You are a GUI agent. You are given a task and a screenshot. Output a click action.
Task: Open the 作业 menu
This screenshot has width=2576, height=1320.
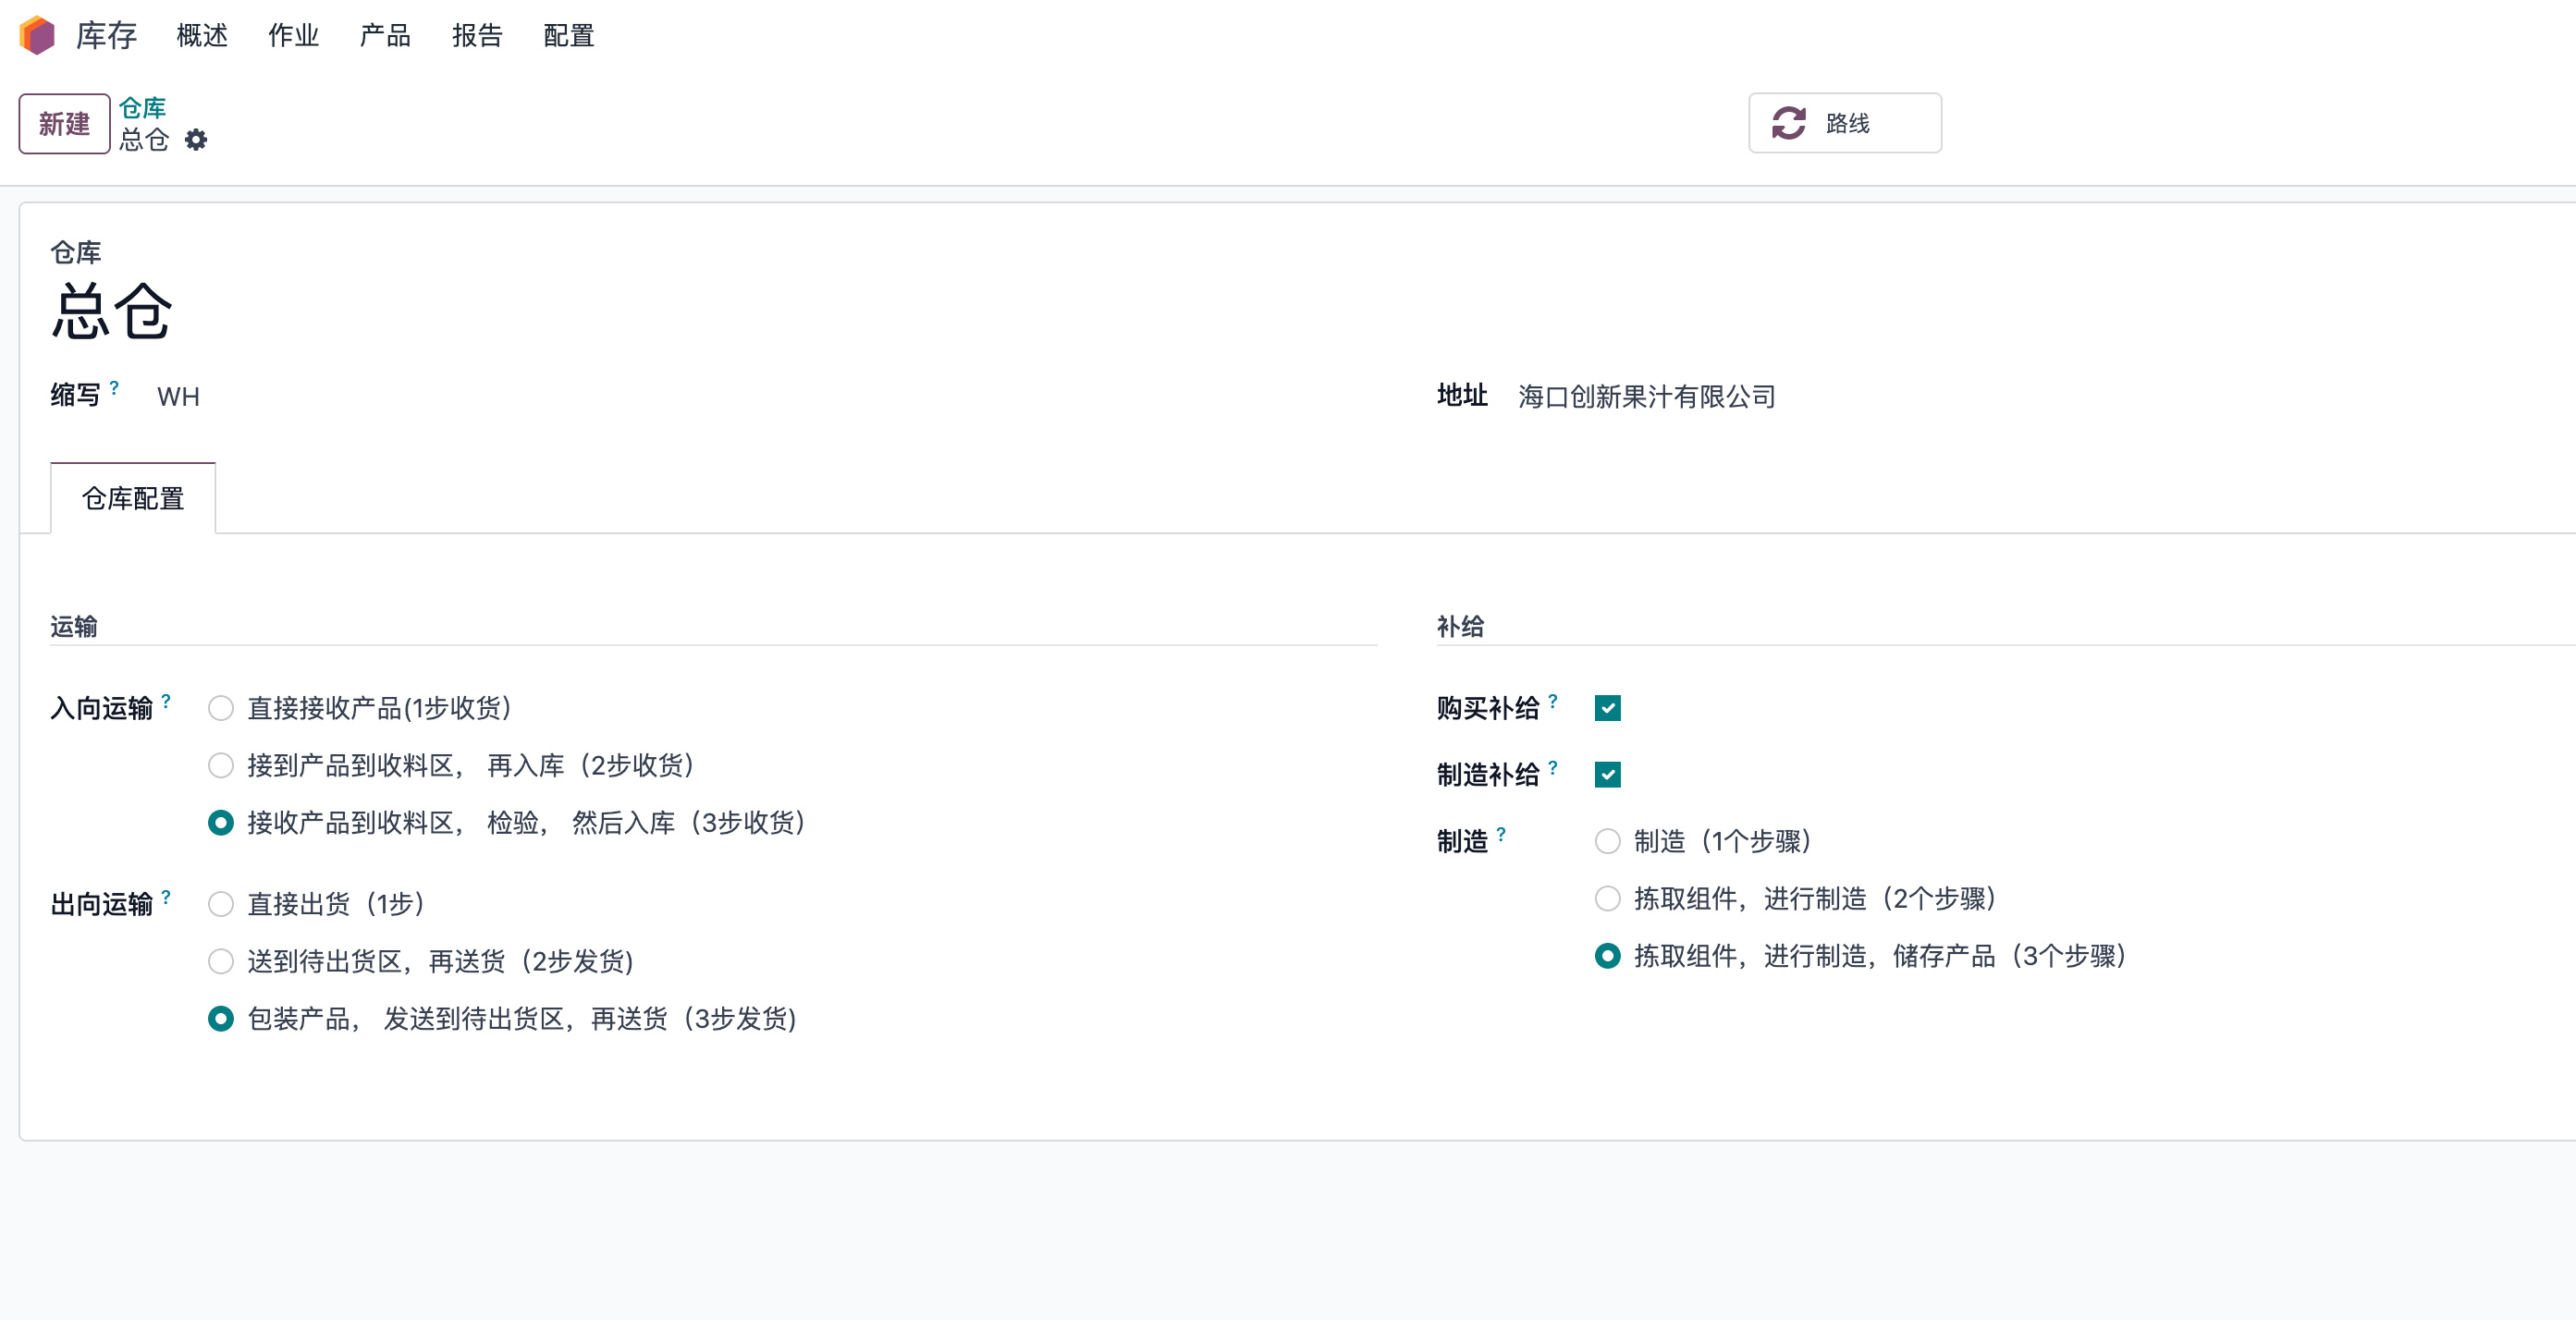293,36
